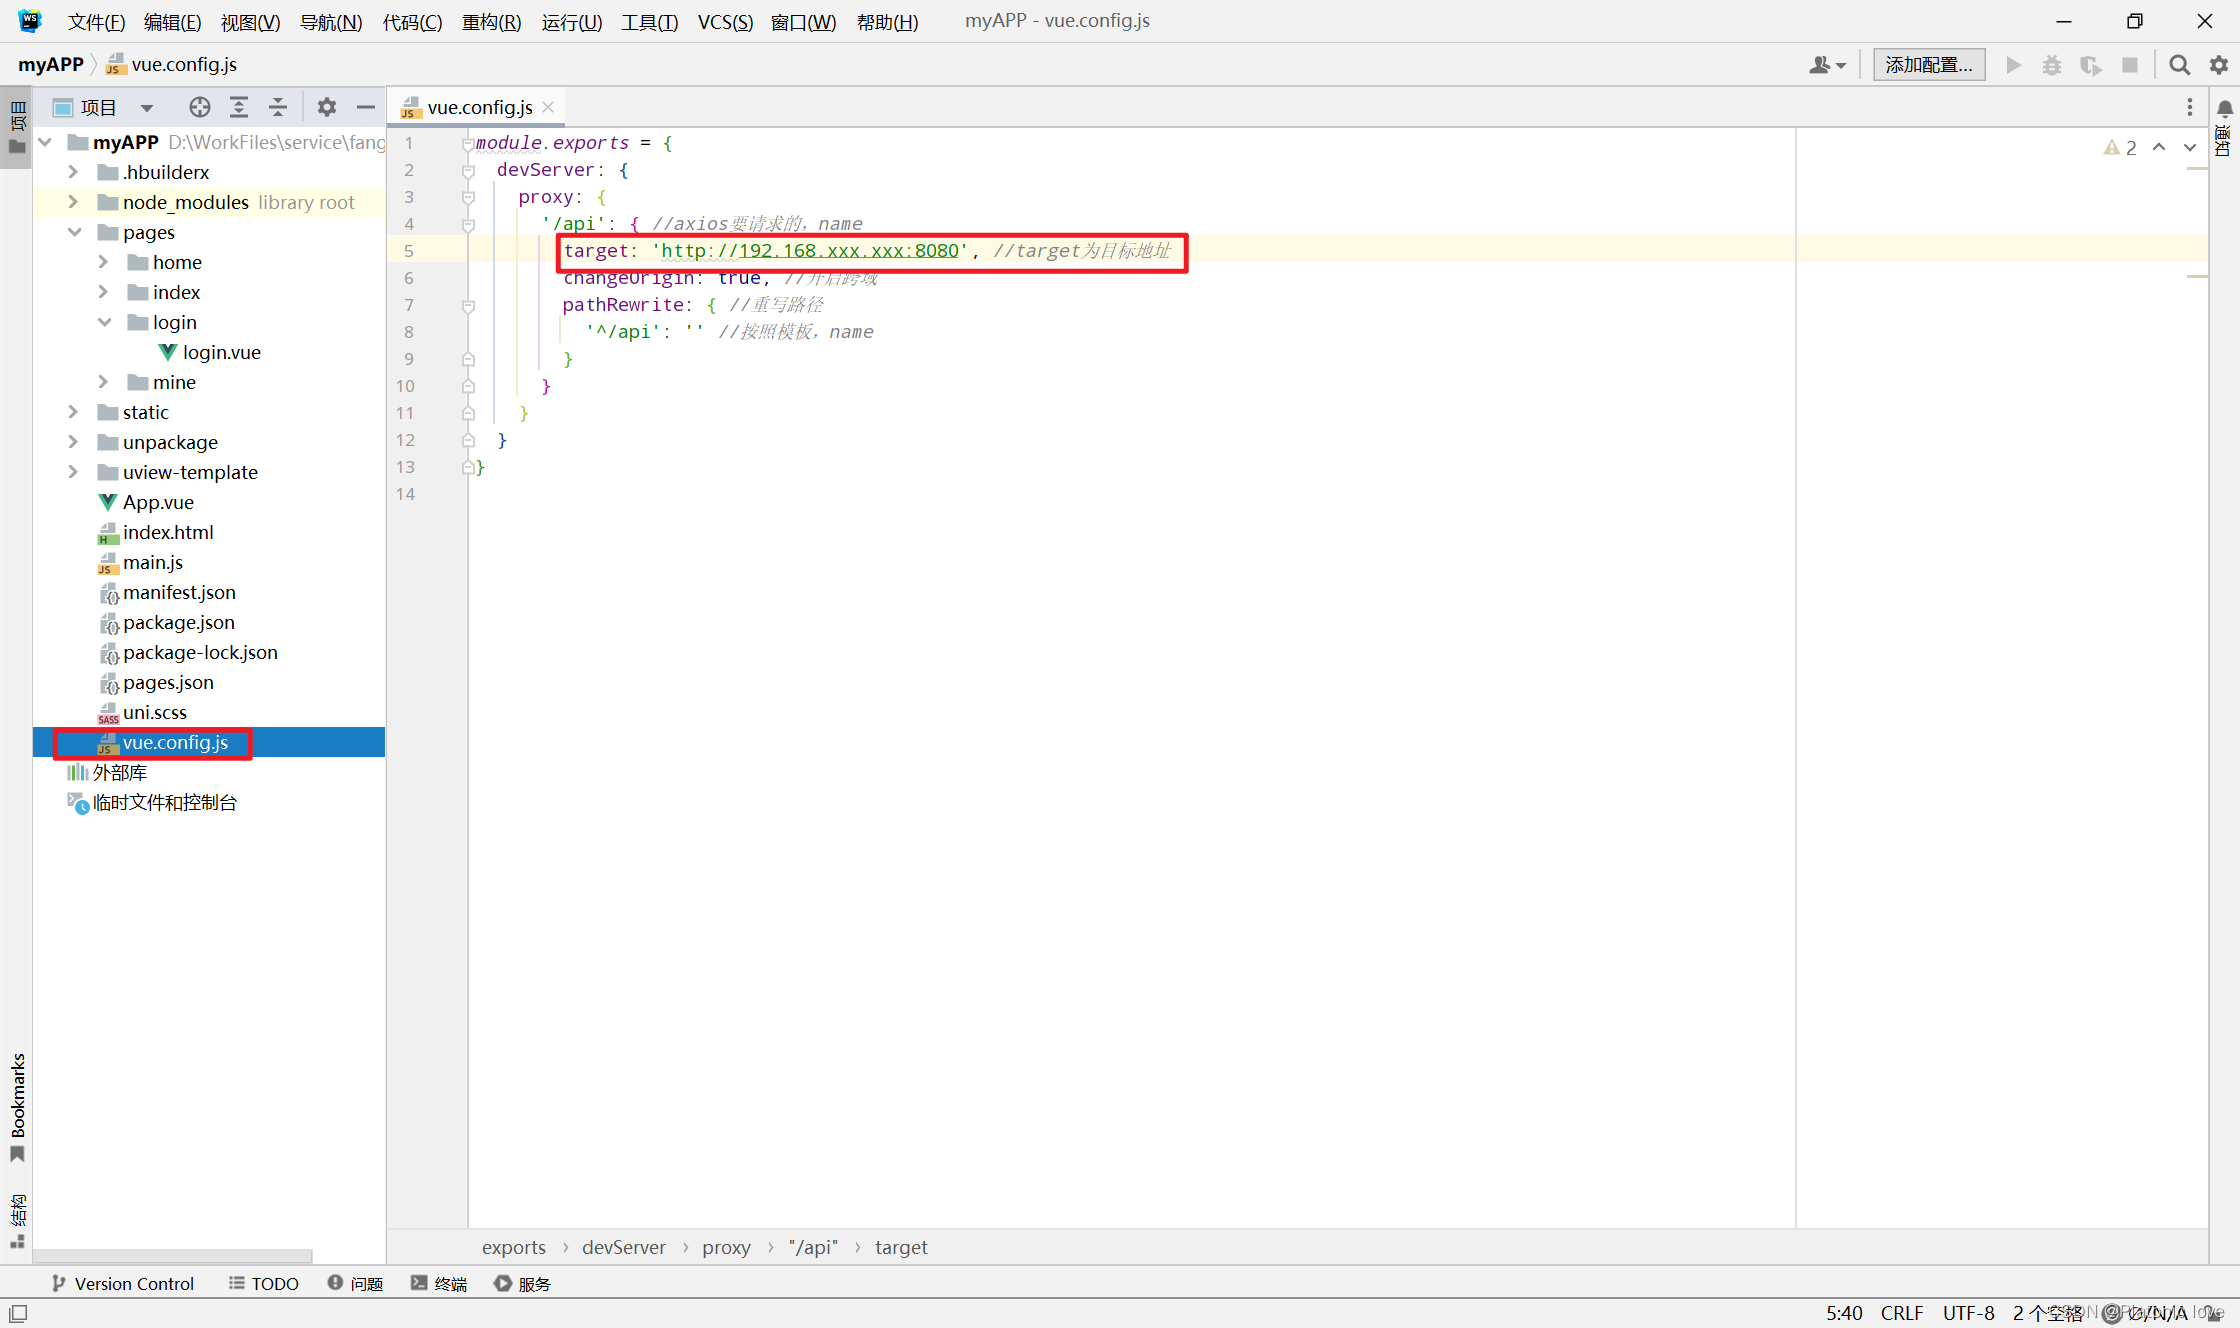Select the login.vue file in tree
2240x1328 pixels.
click(x=221, y=352)
